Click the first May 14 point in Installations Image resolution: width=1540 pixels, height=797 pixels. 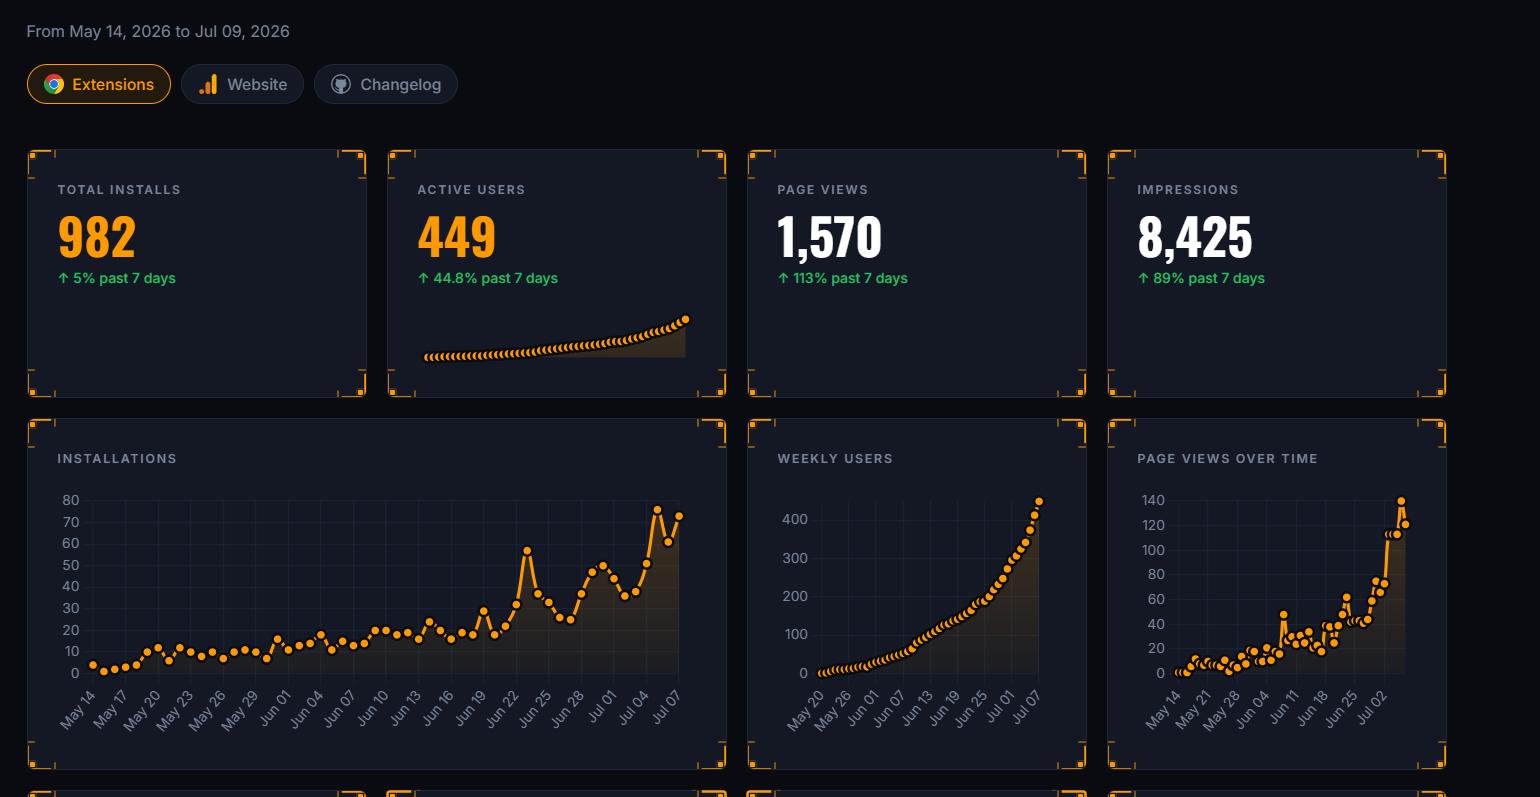pyautogui.click(x=93, y=665)
